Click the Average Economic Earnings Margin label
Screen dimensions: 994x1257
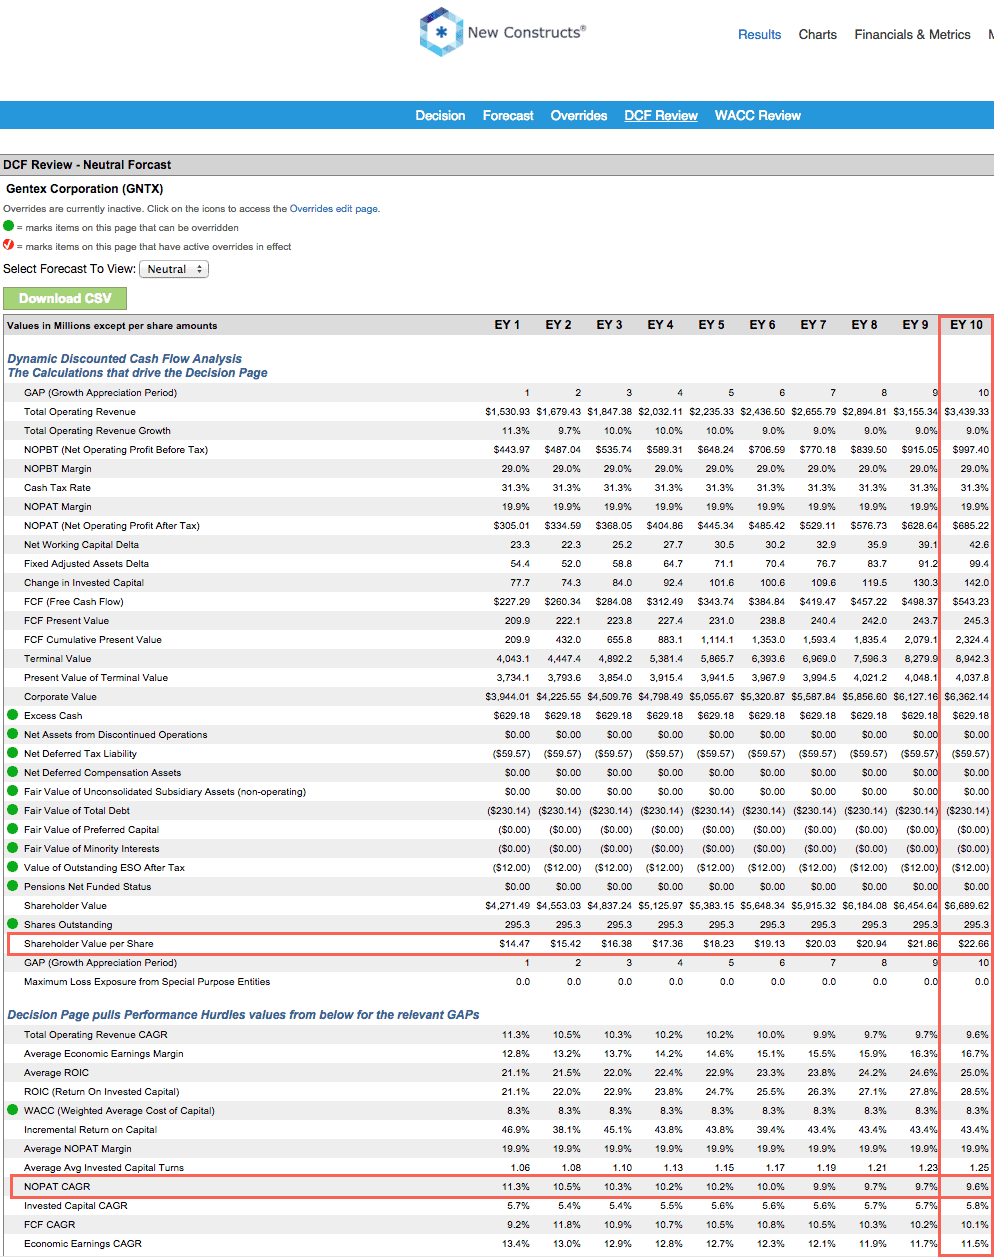(104, 1053)
